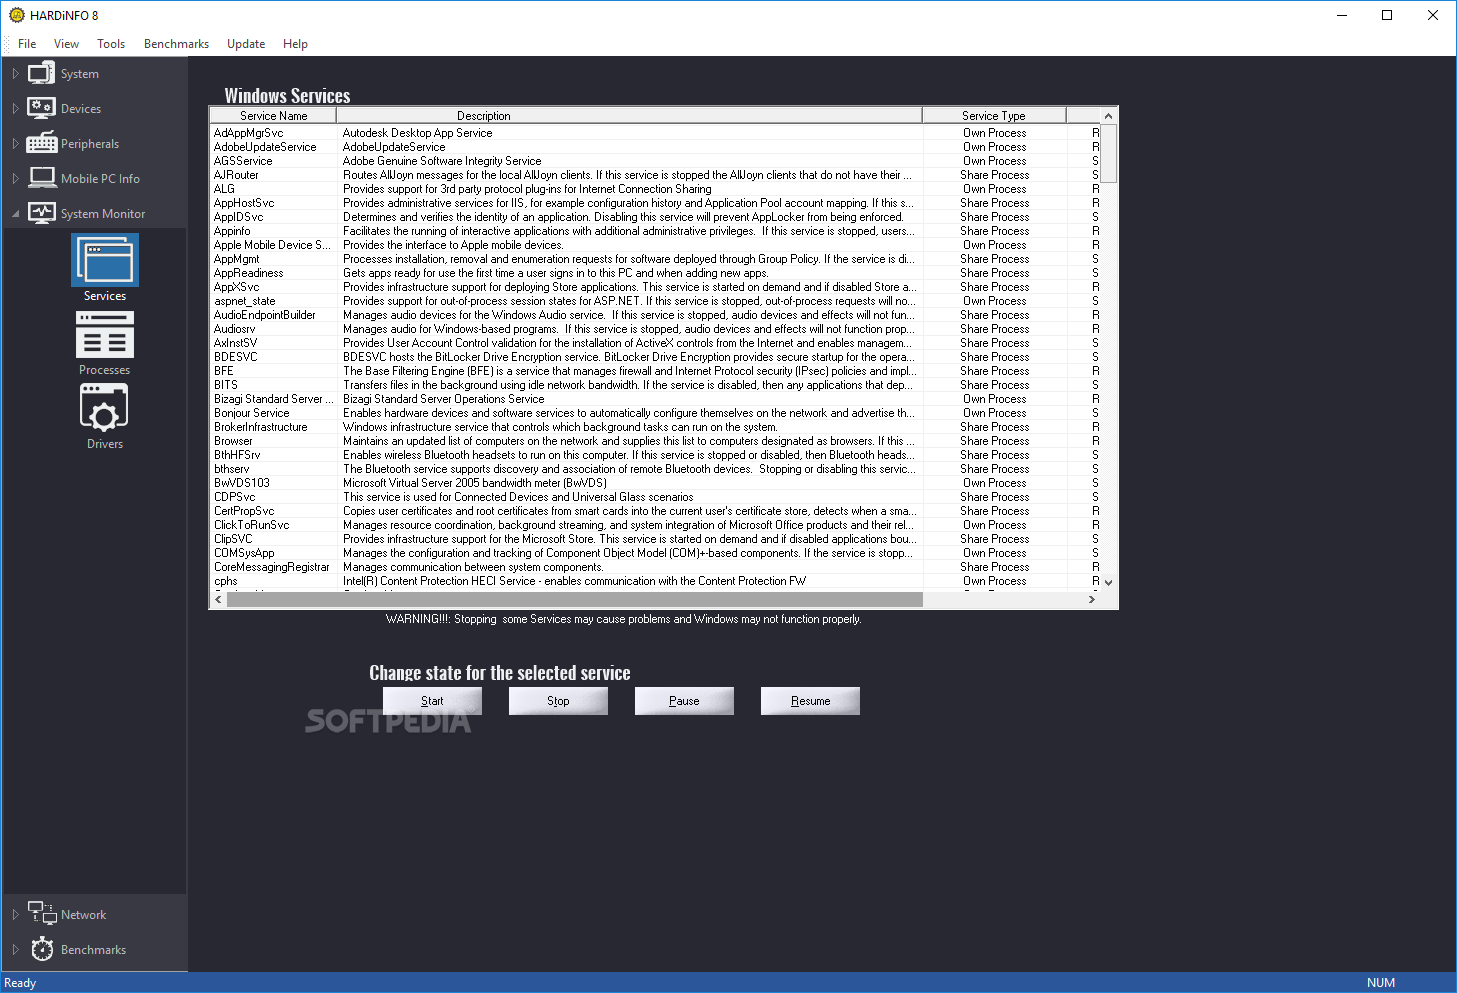
Task: Select the BthHFSrv service row
Action: pyautogui.click(x=654, y=455)
